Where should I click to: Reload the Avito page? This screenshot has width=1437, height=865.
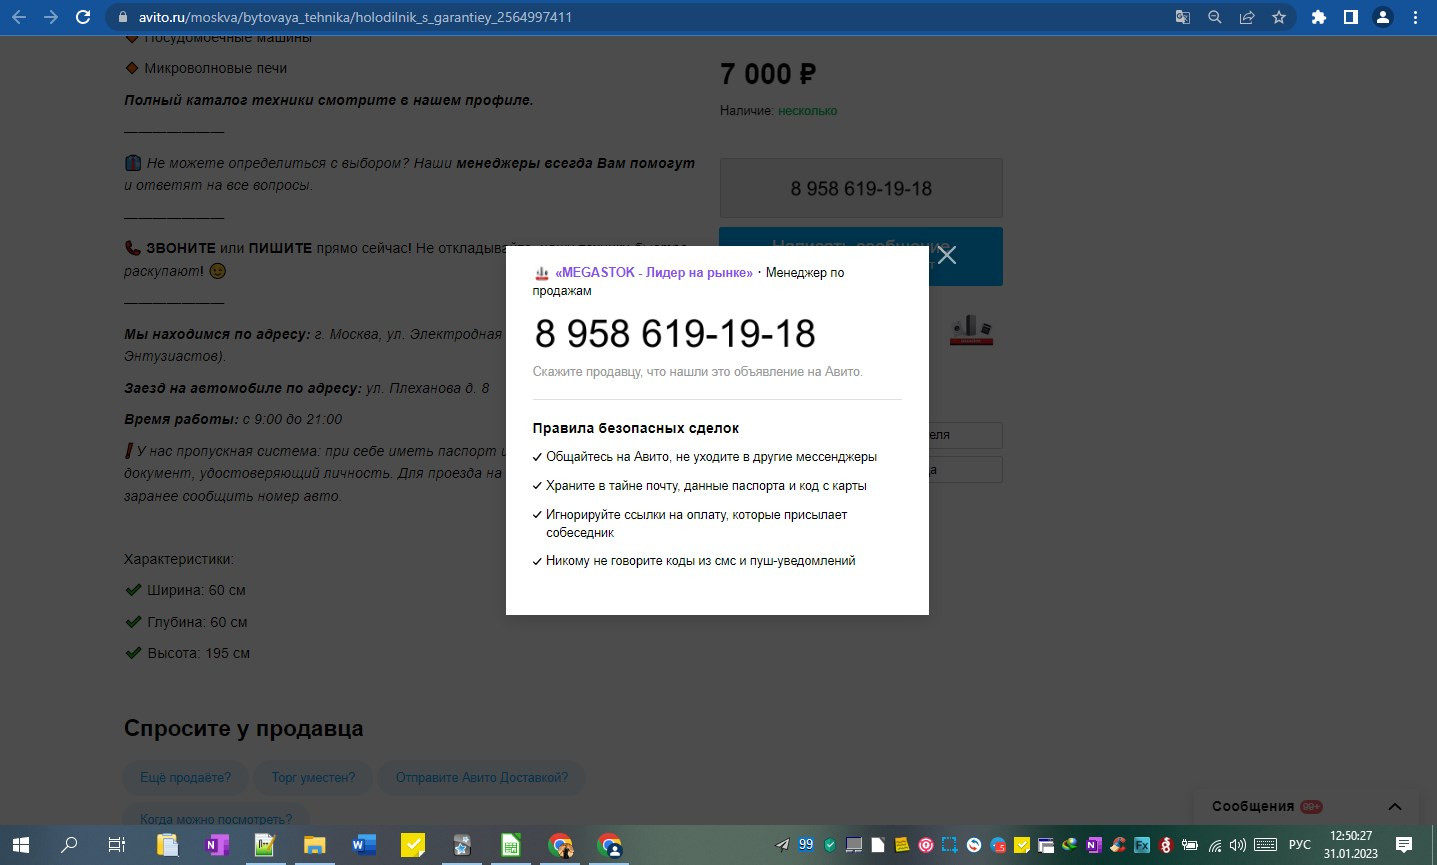[83, 17]
